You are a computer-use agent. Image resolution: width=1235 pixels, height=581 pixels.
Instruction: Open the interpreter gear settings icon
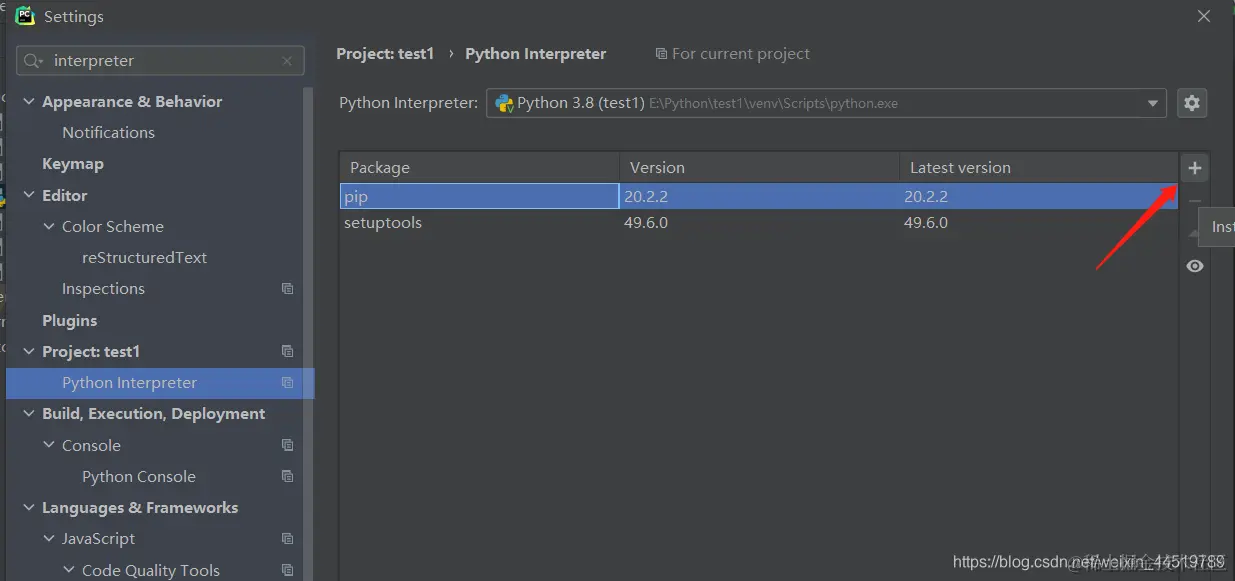(x=1191, y=103)
